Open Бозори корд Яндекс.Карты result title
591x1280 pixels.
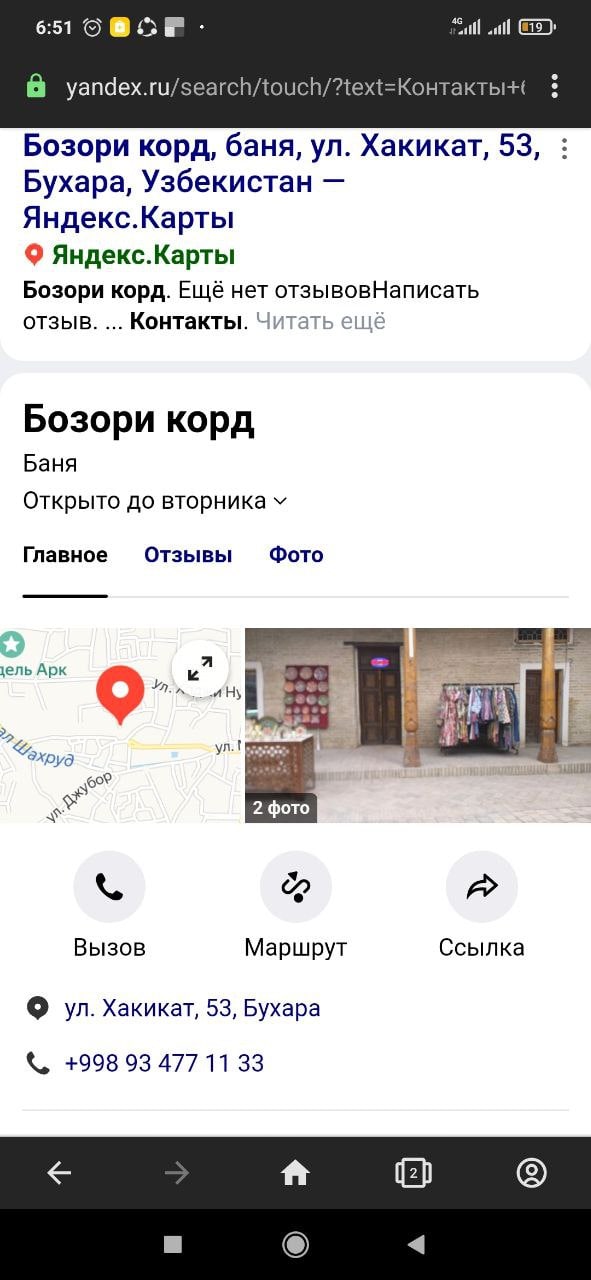(282, 182)
